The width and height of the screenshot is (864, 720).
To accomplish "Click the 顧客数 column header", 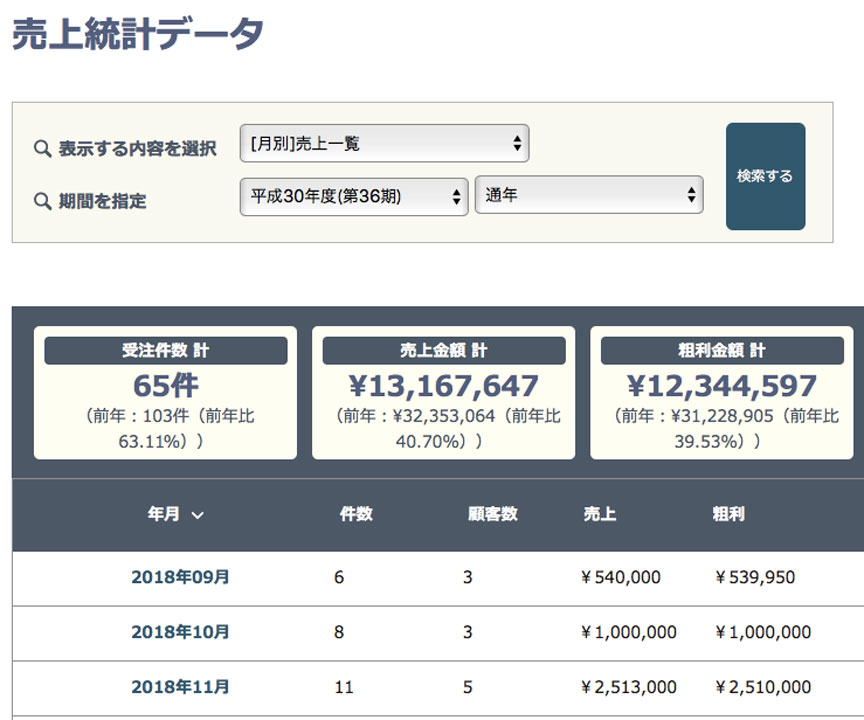I will (493, 514).
